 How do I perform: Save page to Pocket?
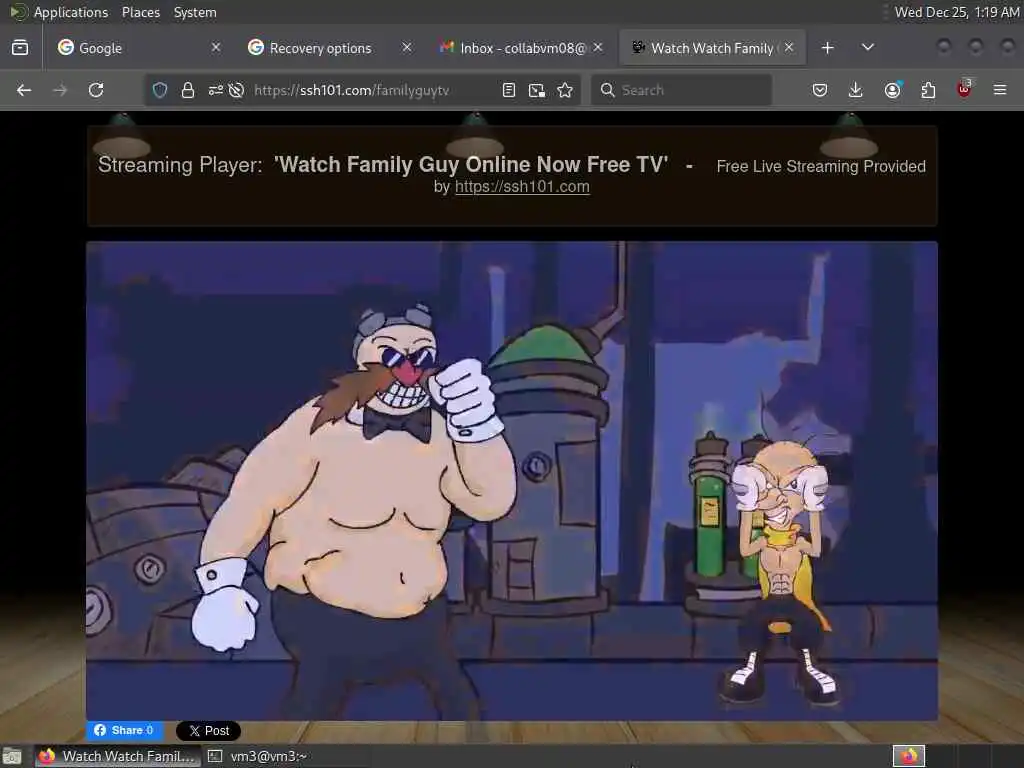[x=820, y=90]
